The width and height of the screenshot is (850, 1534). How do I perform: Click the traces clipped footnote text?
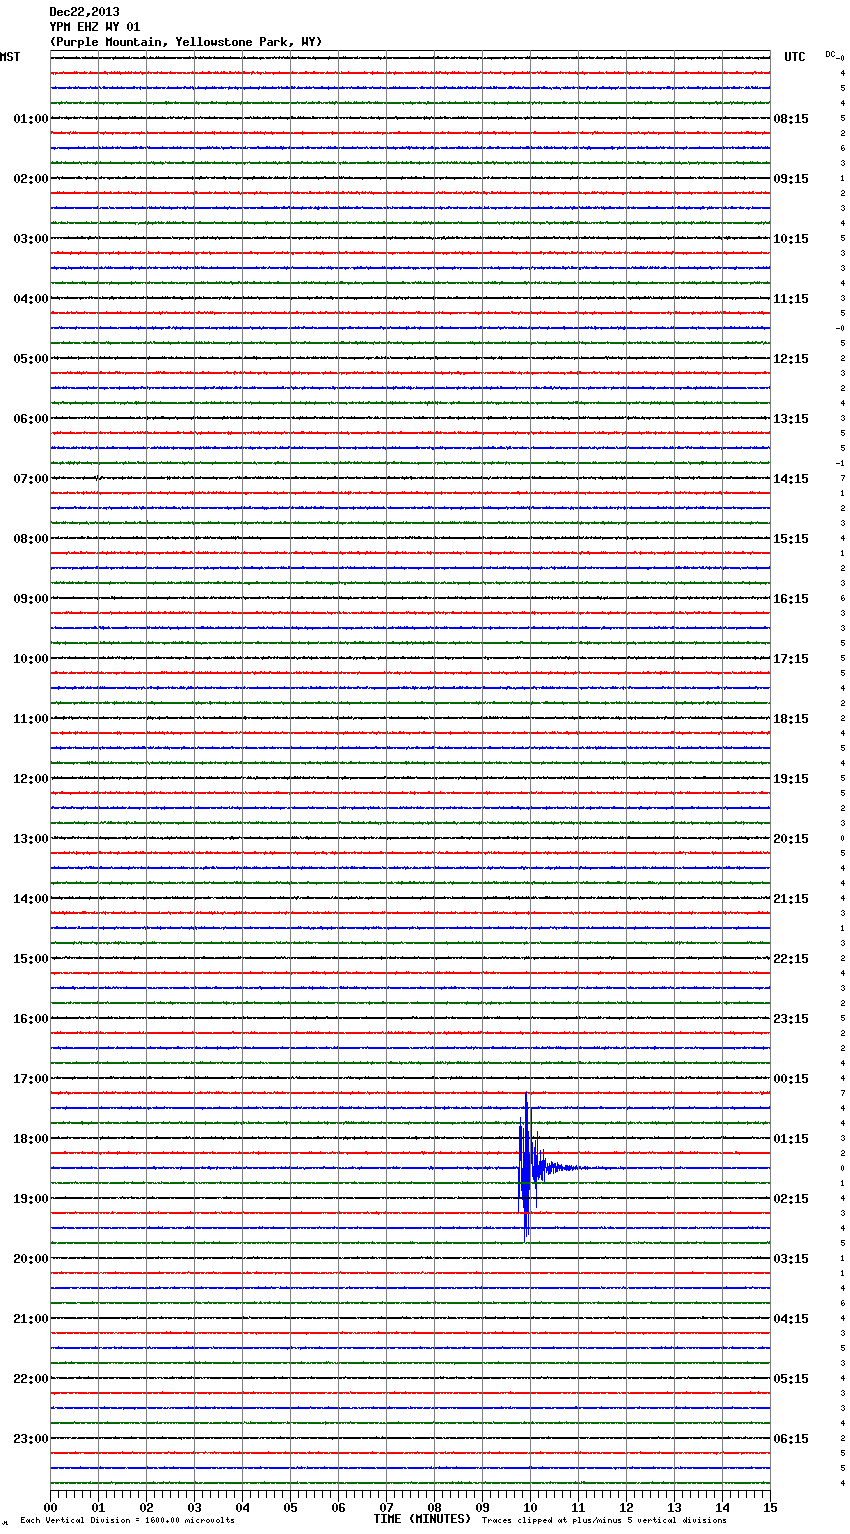tap(604, 1521)
